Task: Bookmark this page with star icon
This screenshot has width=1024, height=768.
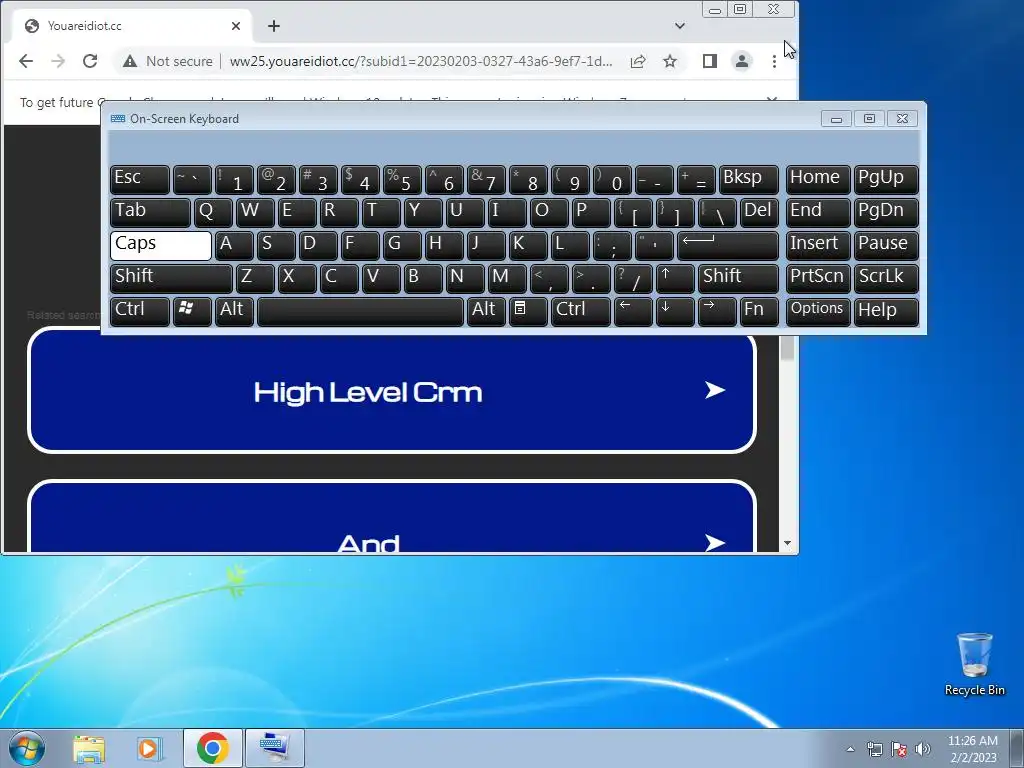Action: click(x=669, y=61)
